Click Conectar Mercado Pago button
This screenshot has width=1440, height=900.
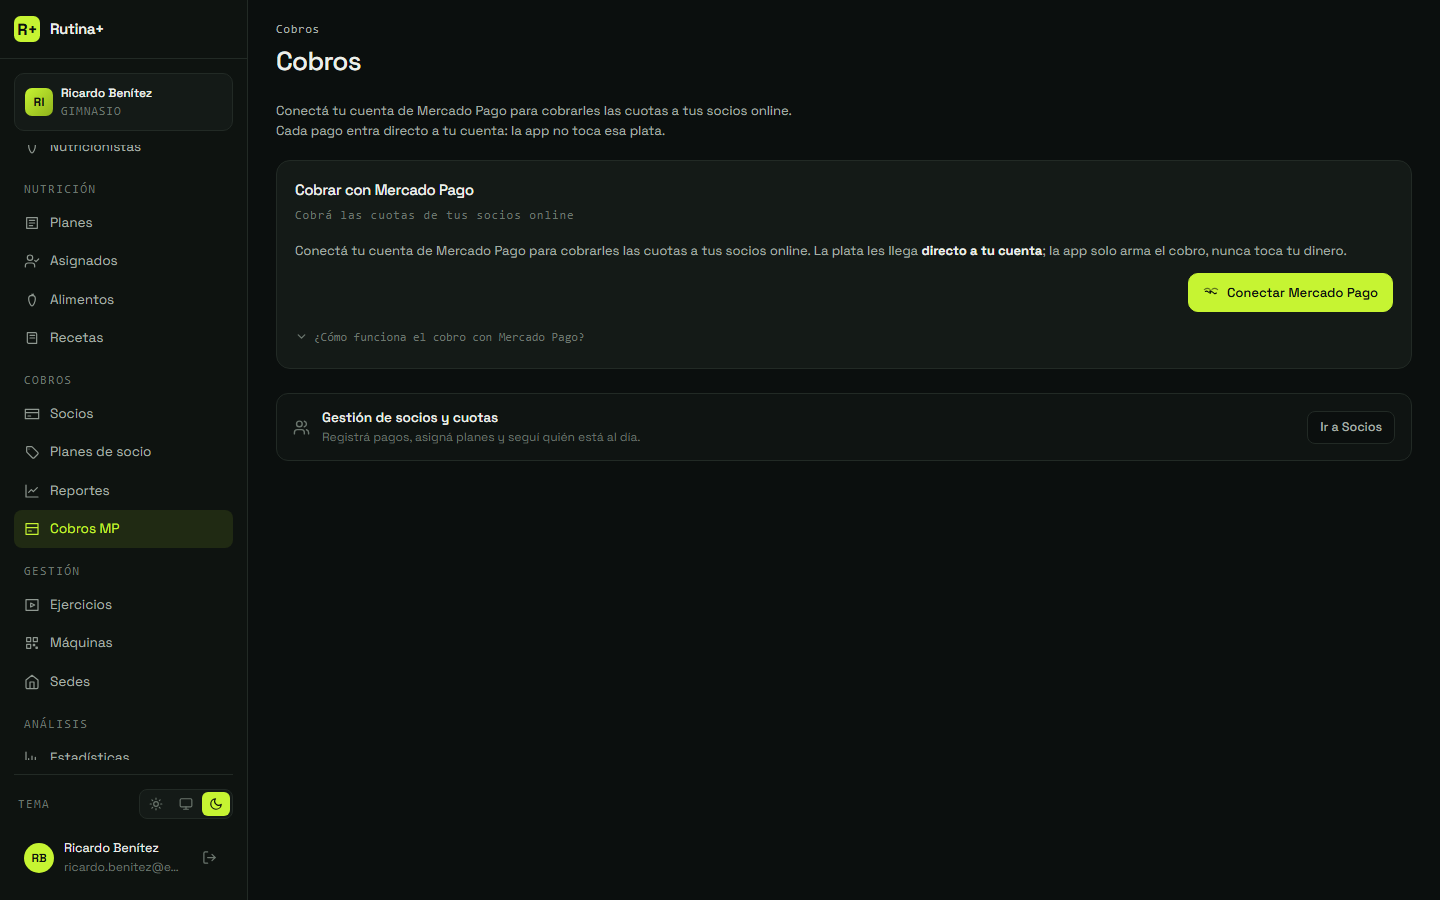[x=1290, y=292]
